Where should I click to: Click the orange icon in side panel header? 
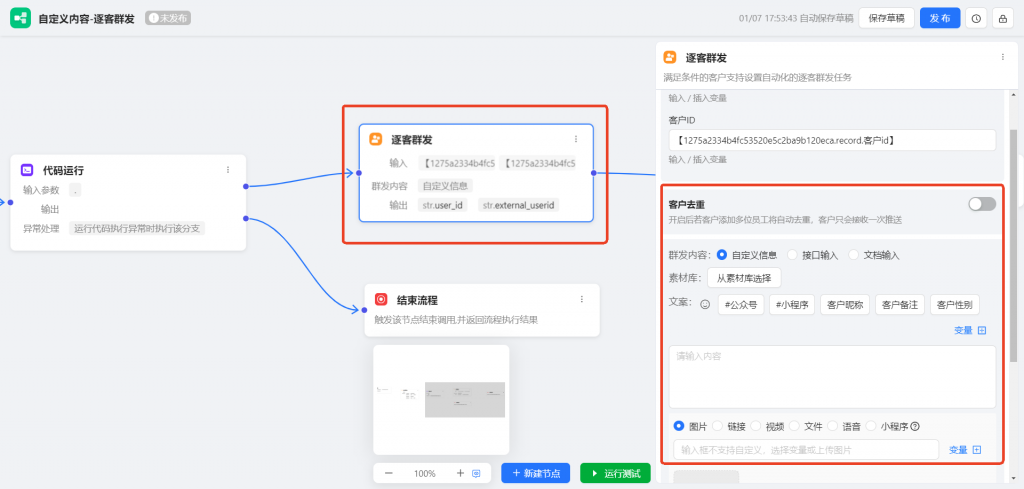click(670, 57)
